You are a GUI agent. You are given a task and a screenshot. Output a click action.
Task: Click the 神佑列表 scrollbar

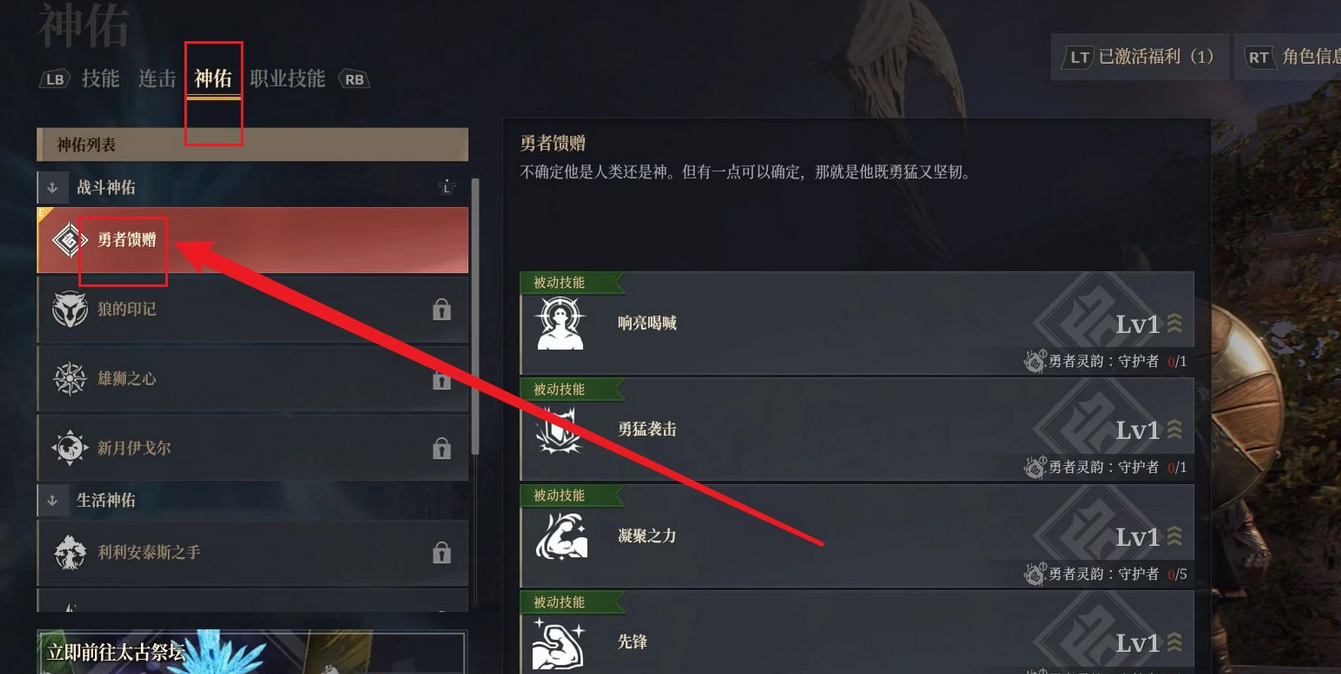click(475, 317)
